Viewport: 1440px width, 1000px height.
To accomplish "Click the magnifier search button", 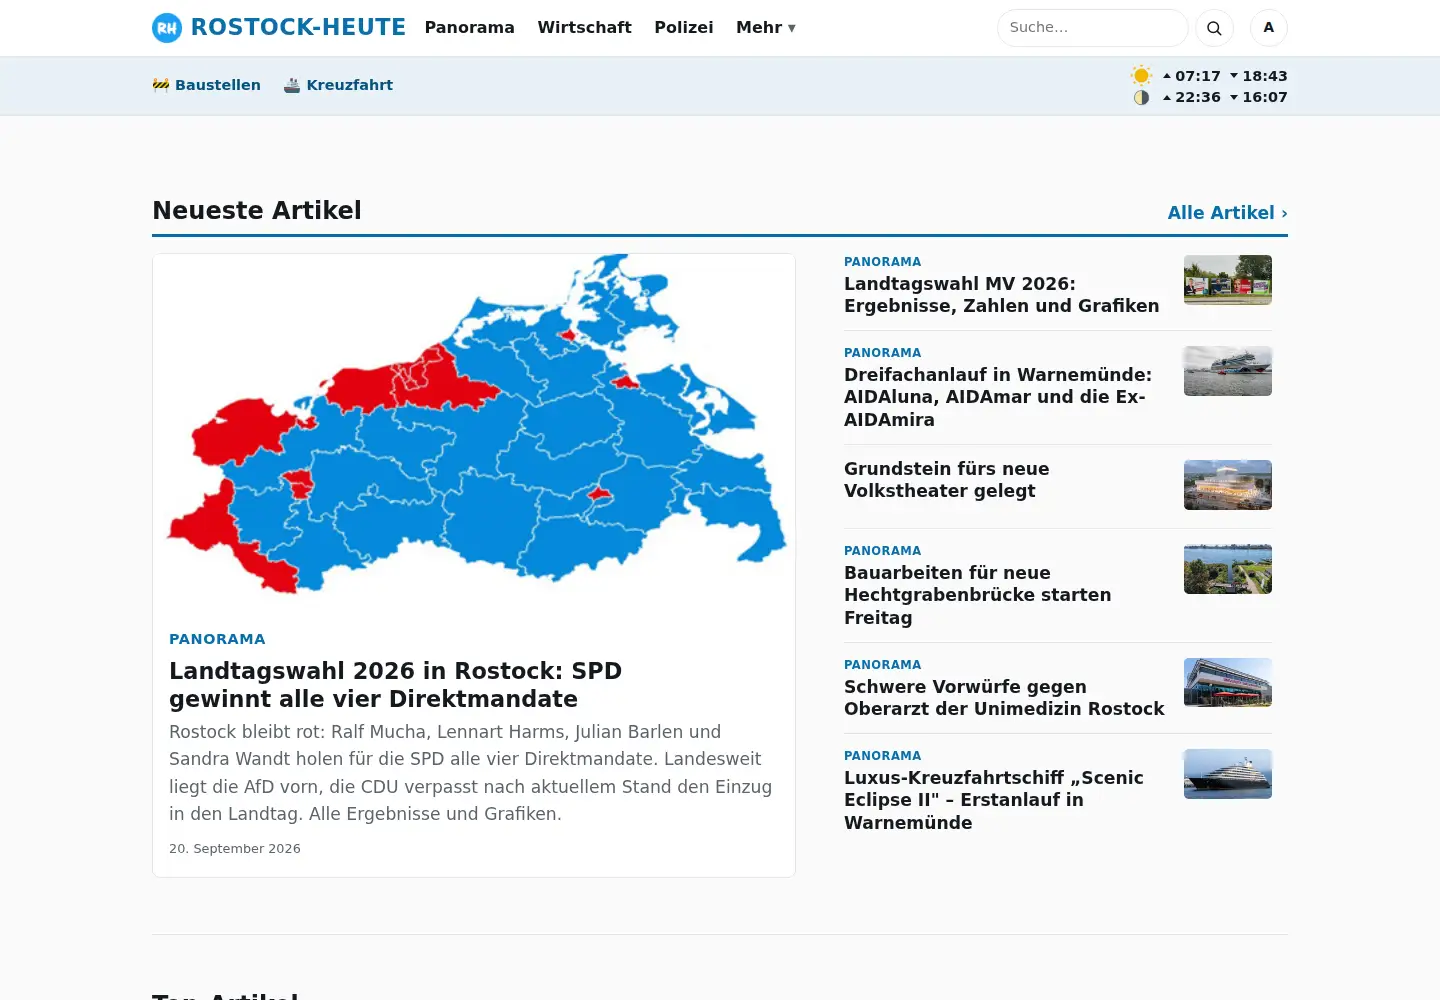I will (1214, 28).
